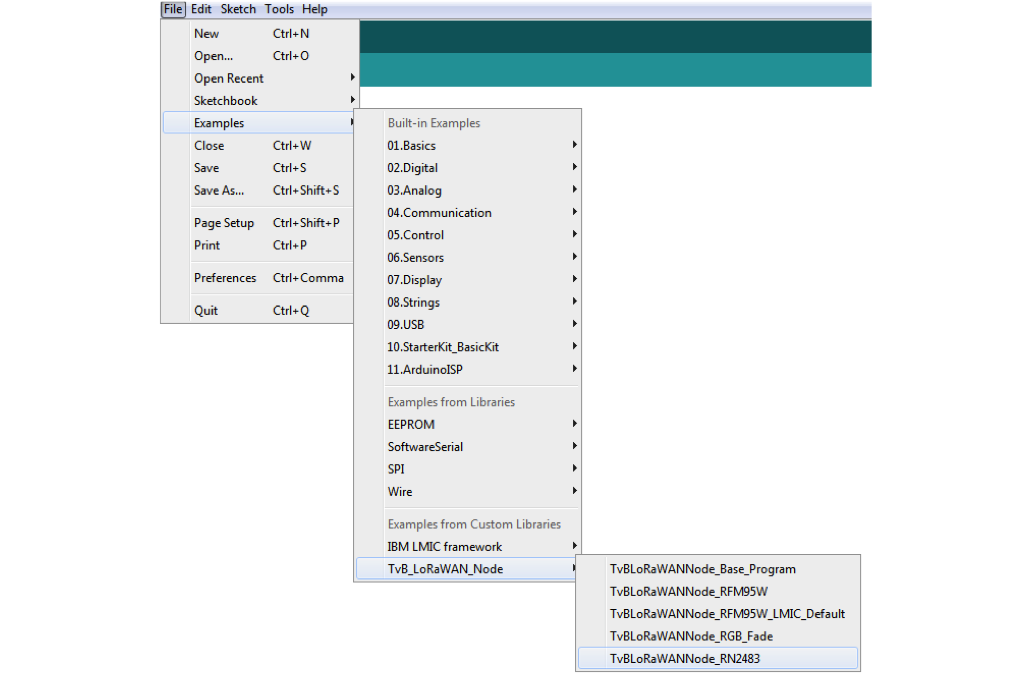Open the Help menu
Screen dimensions: 1032x688
click(x=314, y=9)
